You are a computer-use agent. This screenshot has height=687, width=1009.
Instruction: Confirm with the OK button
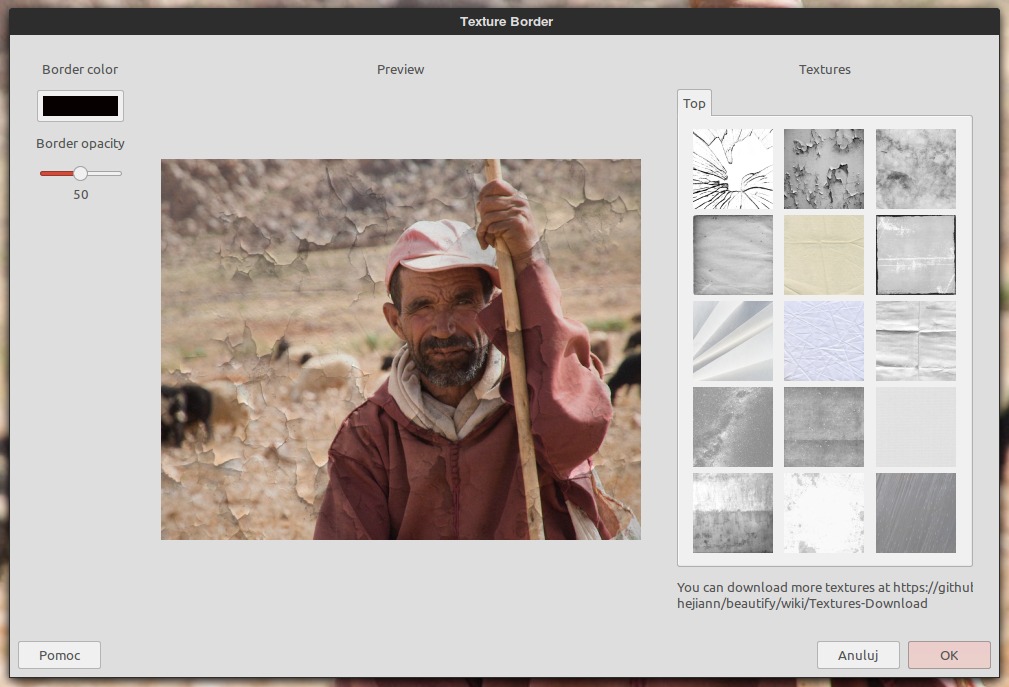[949, 655]
